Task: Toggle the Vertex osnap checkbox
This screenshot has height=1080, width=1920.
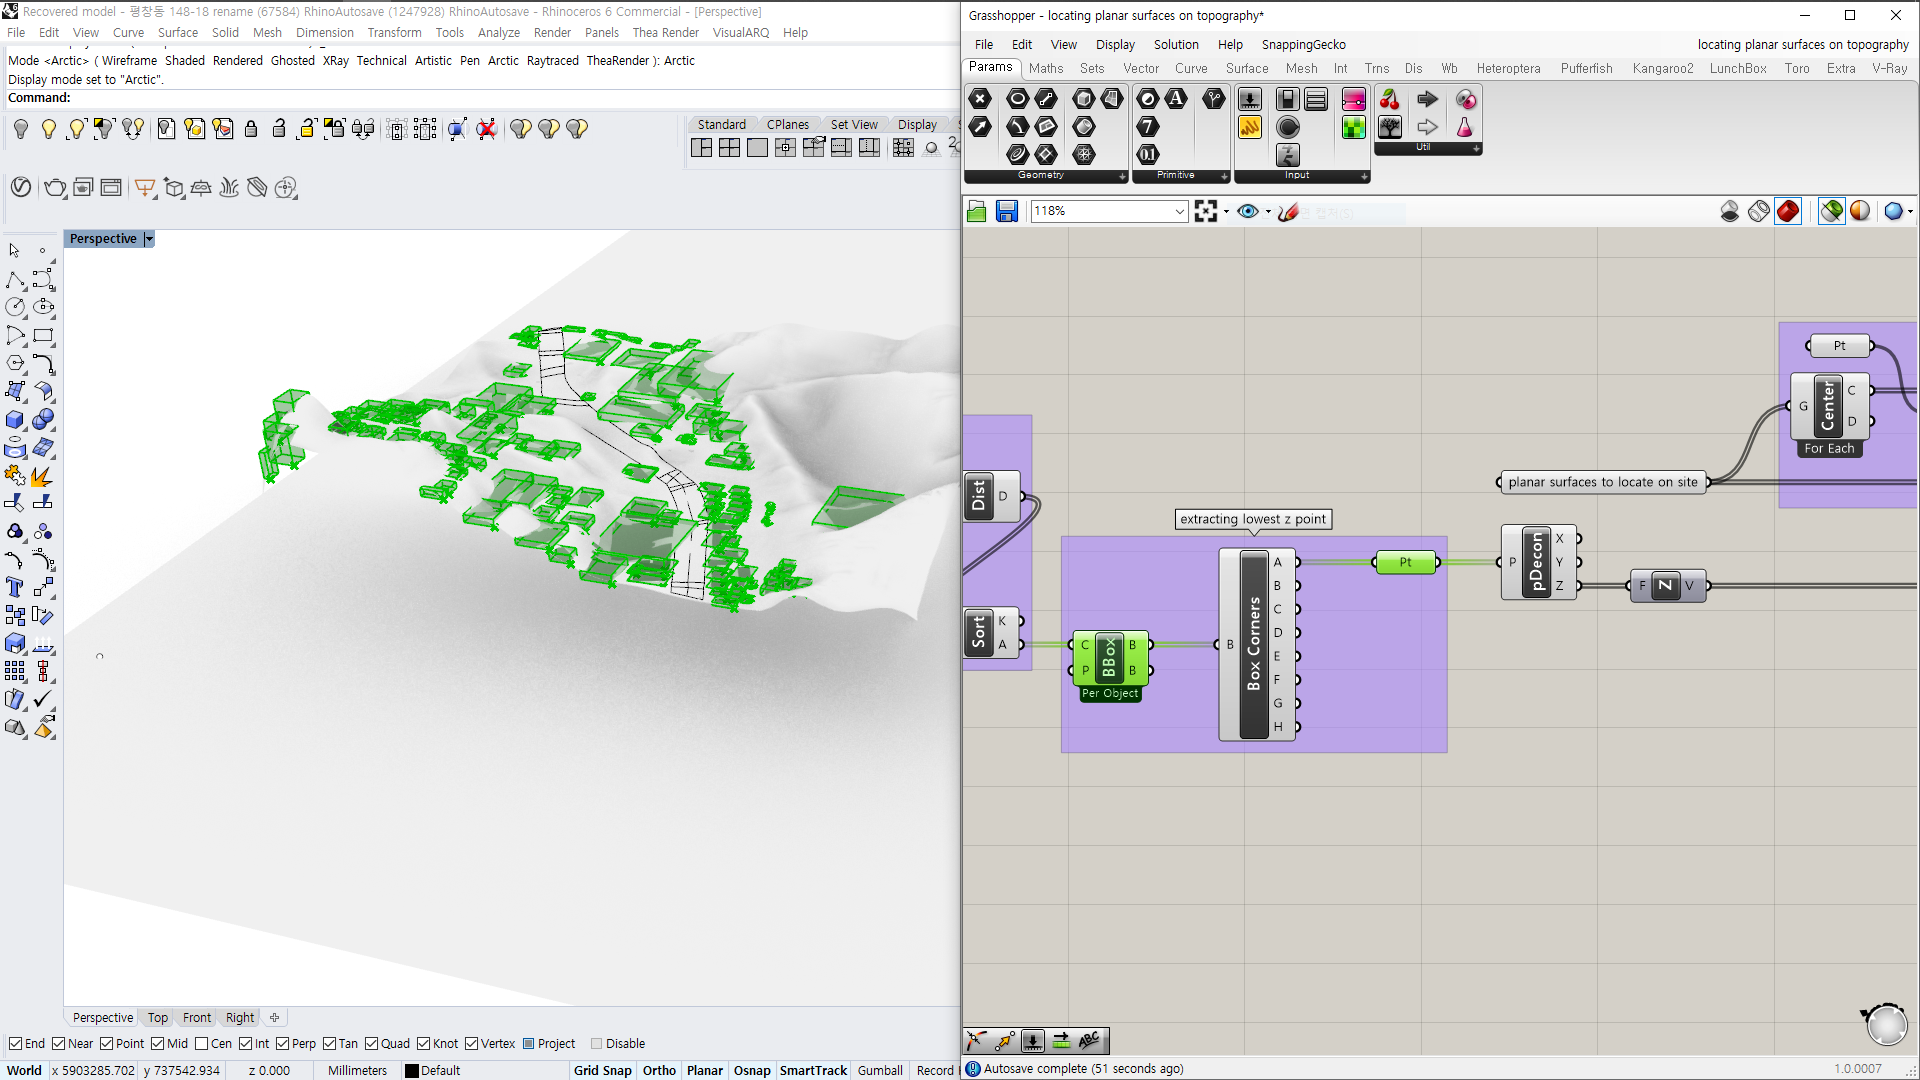Action: 472,1043
